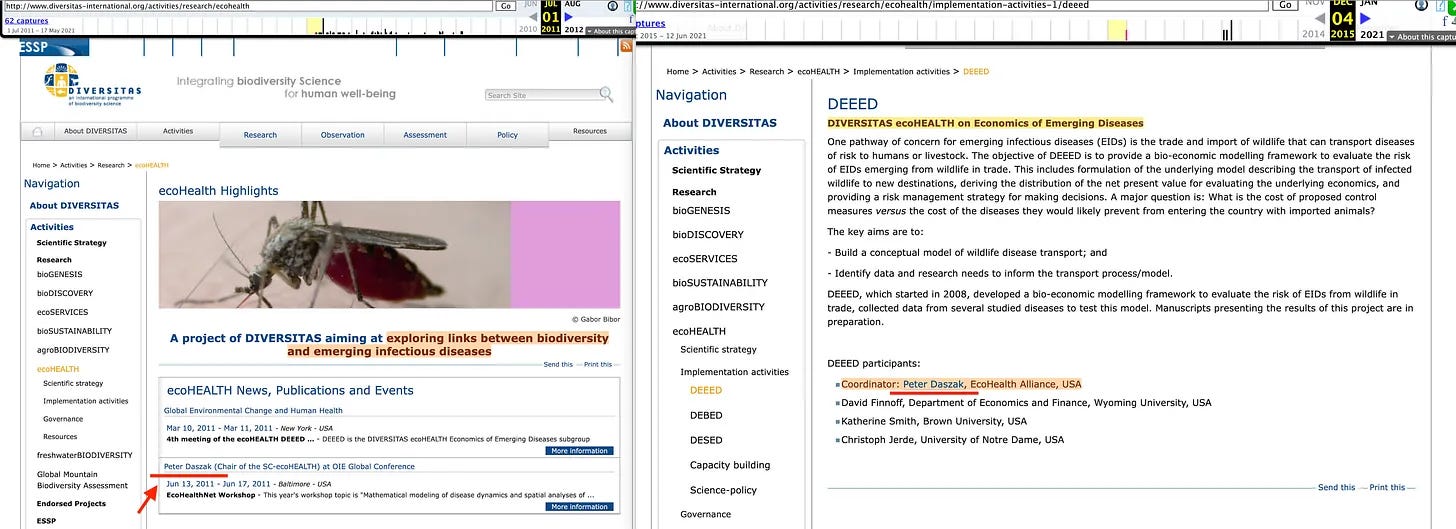
Task: Open agroBIODIVERSITY in the DEEED page sidebar
Action: click(x=718, y=307)
